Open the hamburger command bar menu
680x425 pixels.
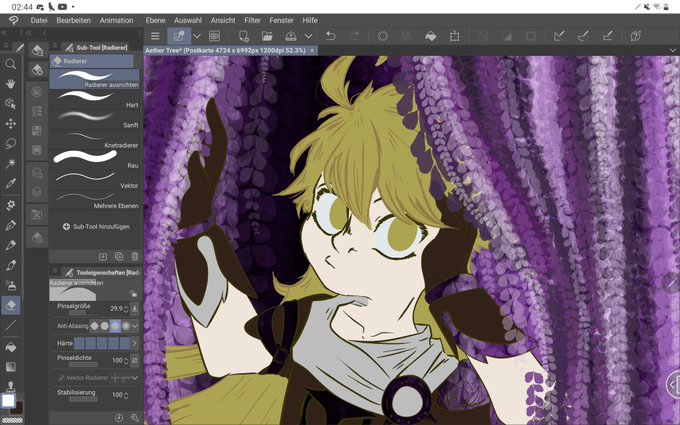pos(155,36)
